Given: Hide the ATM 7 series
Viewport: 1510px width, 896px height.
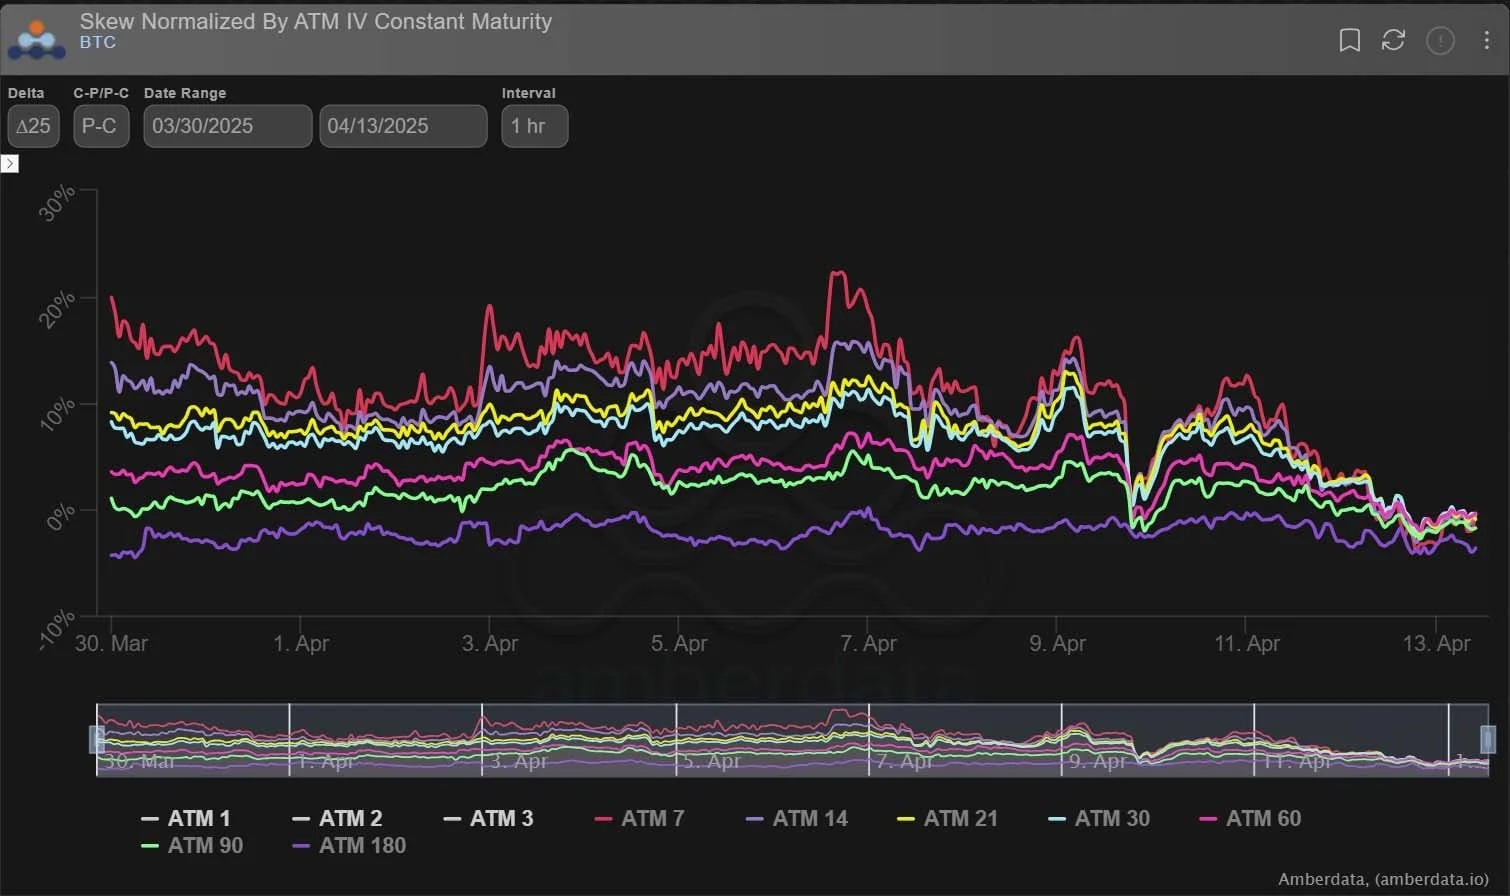Looking at the screenshot, I should [640, 818].
